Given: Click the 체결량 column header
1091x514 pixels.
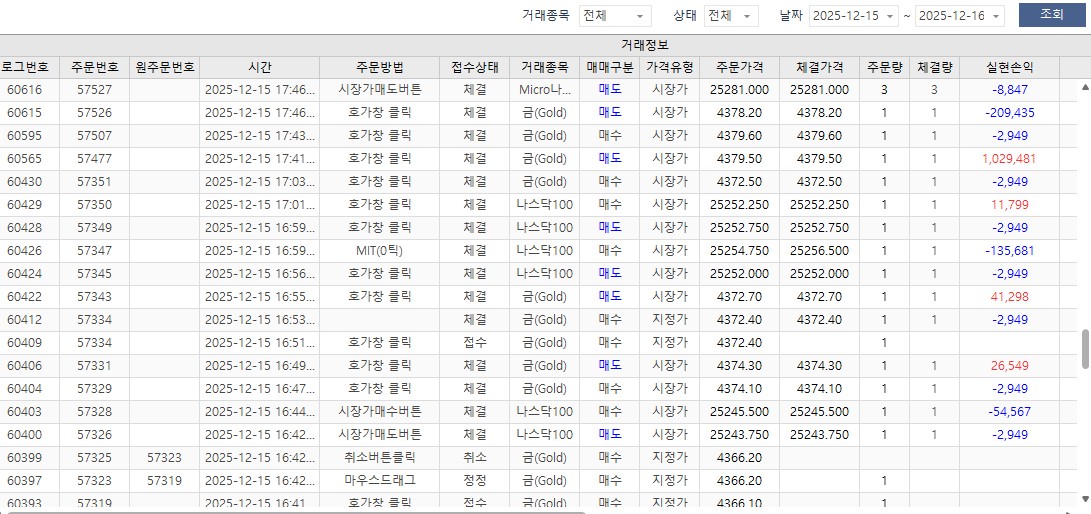Looking at the screenshot, I should pos(934,67).
